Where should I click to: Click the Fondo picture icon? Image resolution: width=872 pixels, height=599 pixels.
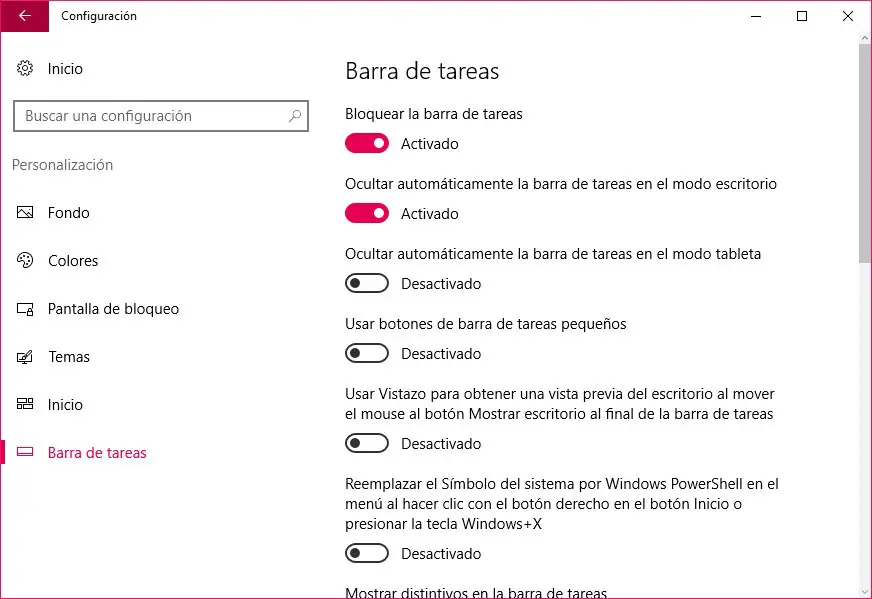point(26,213)
